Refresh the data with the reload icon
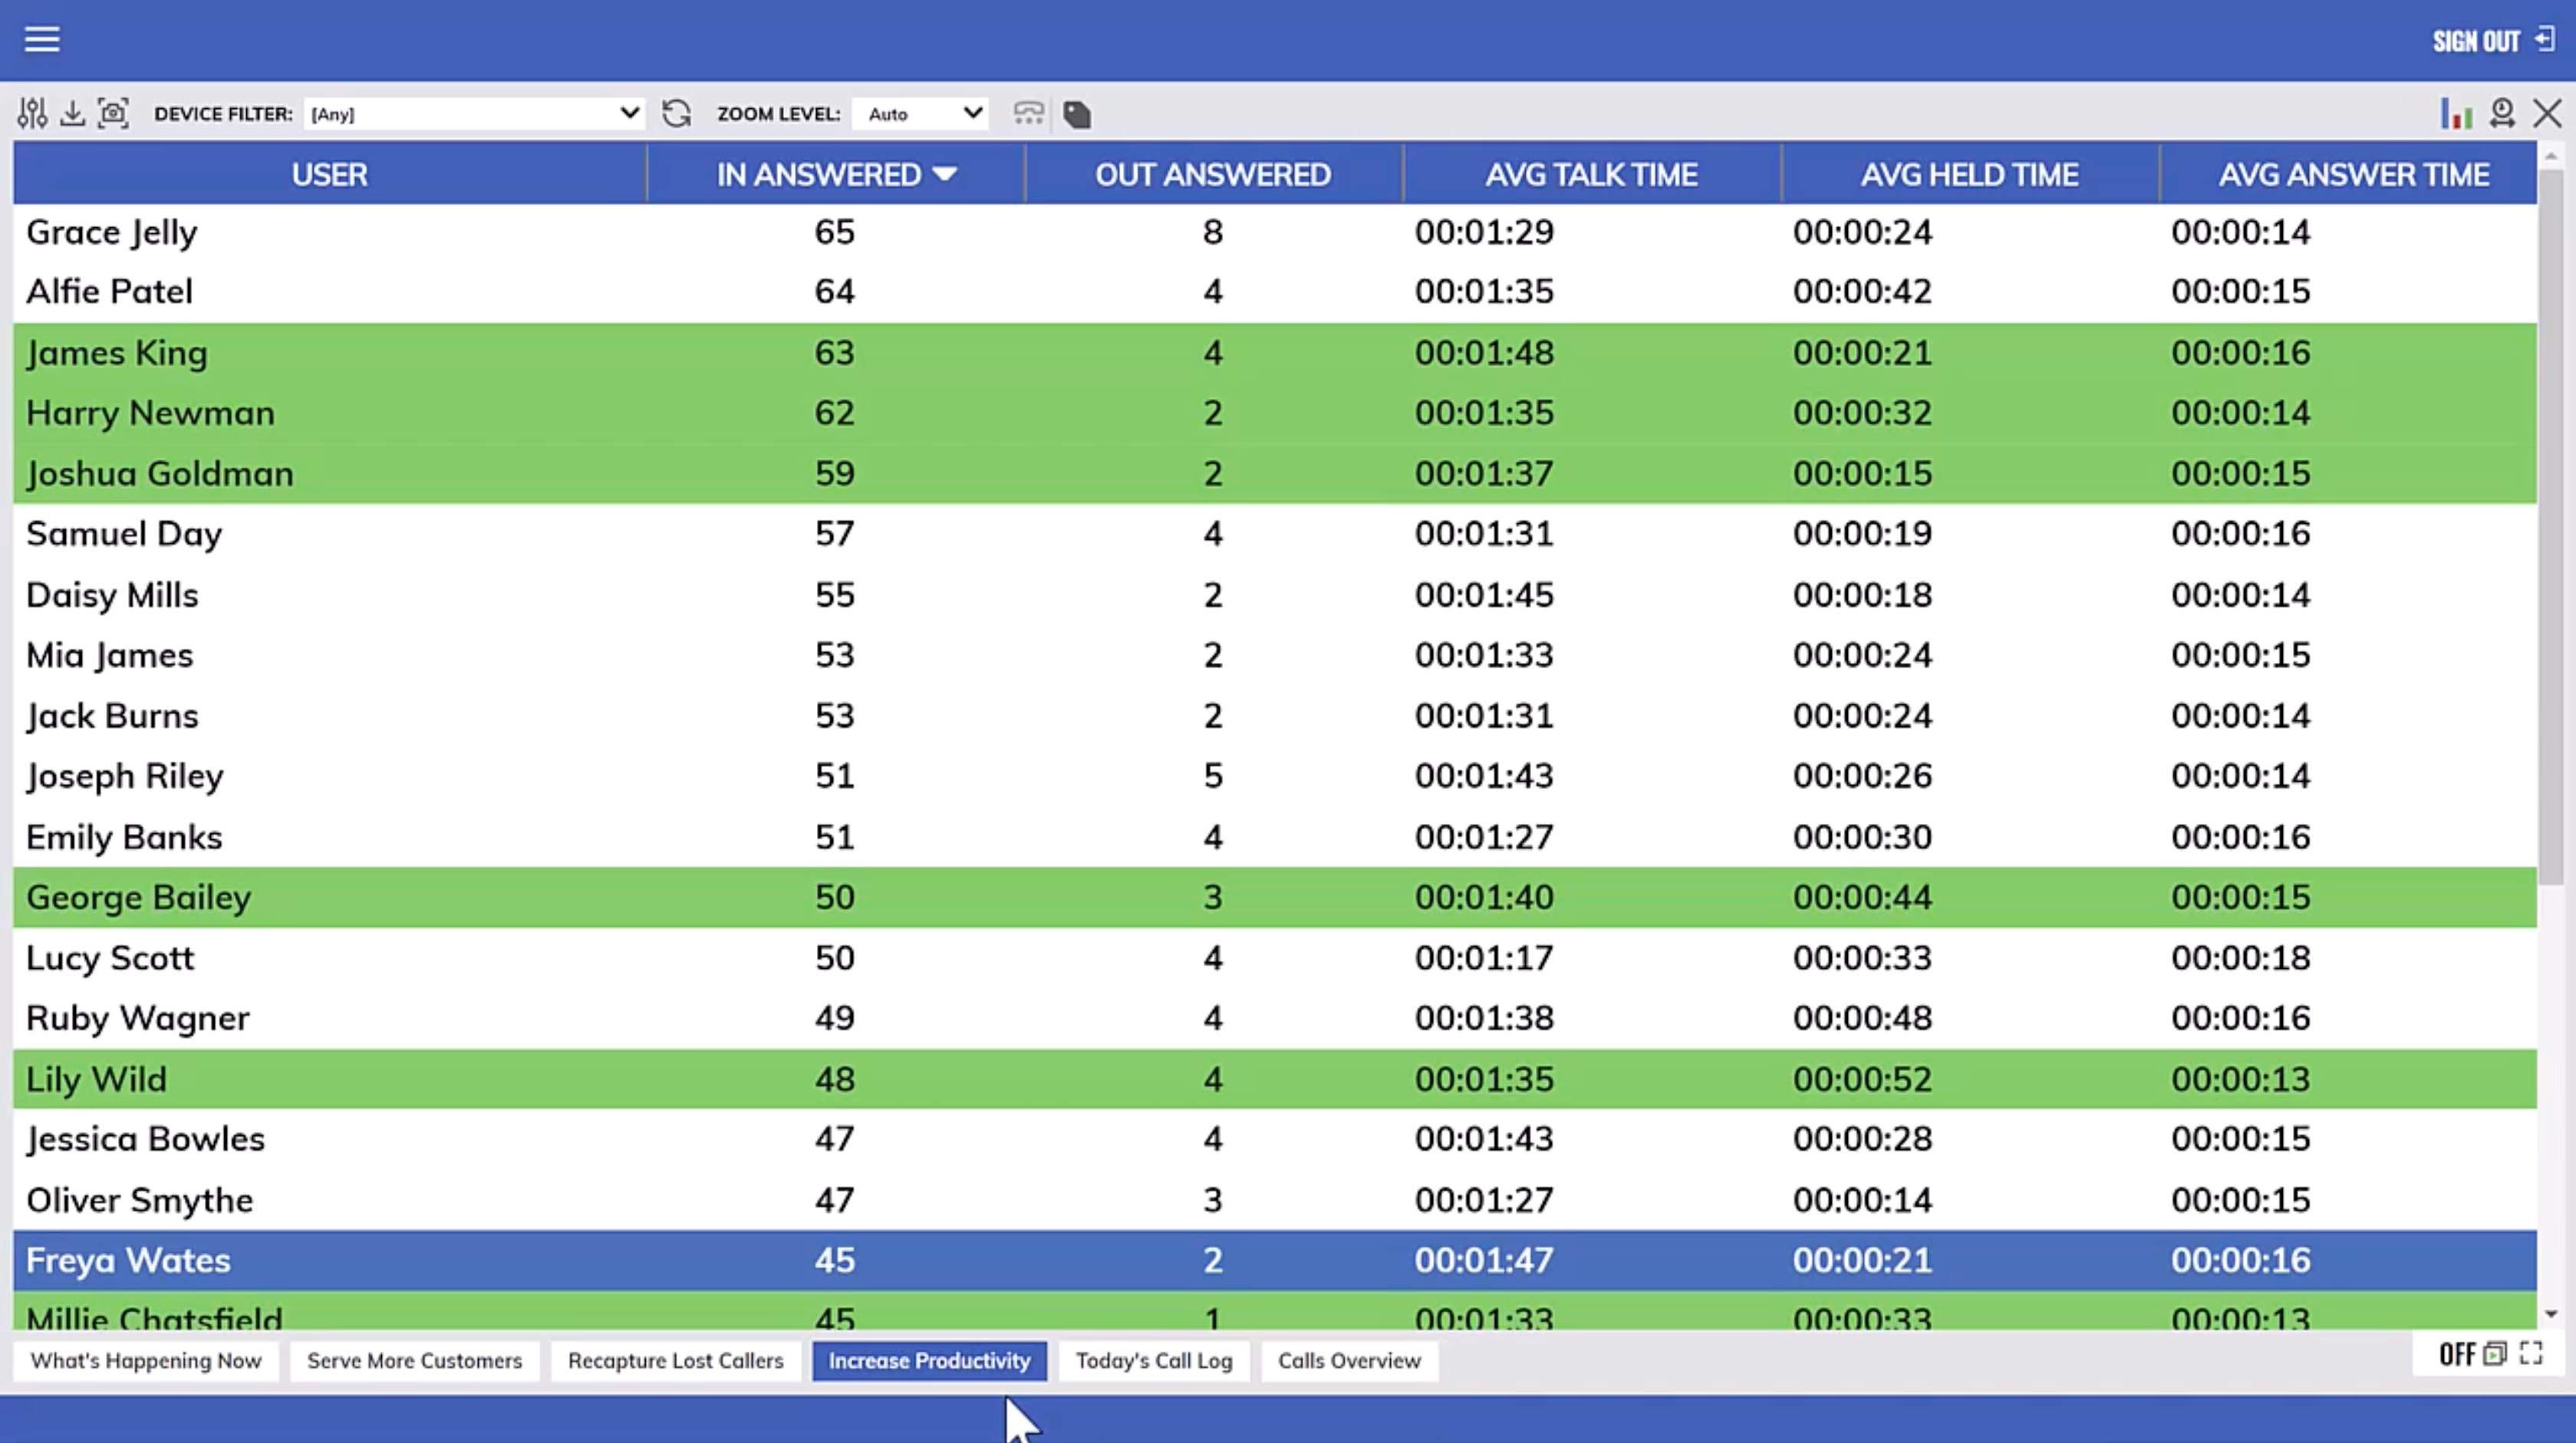This screenshot has height=1443, width=2576. click(x=677, y=114)
